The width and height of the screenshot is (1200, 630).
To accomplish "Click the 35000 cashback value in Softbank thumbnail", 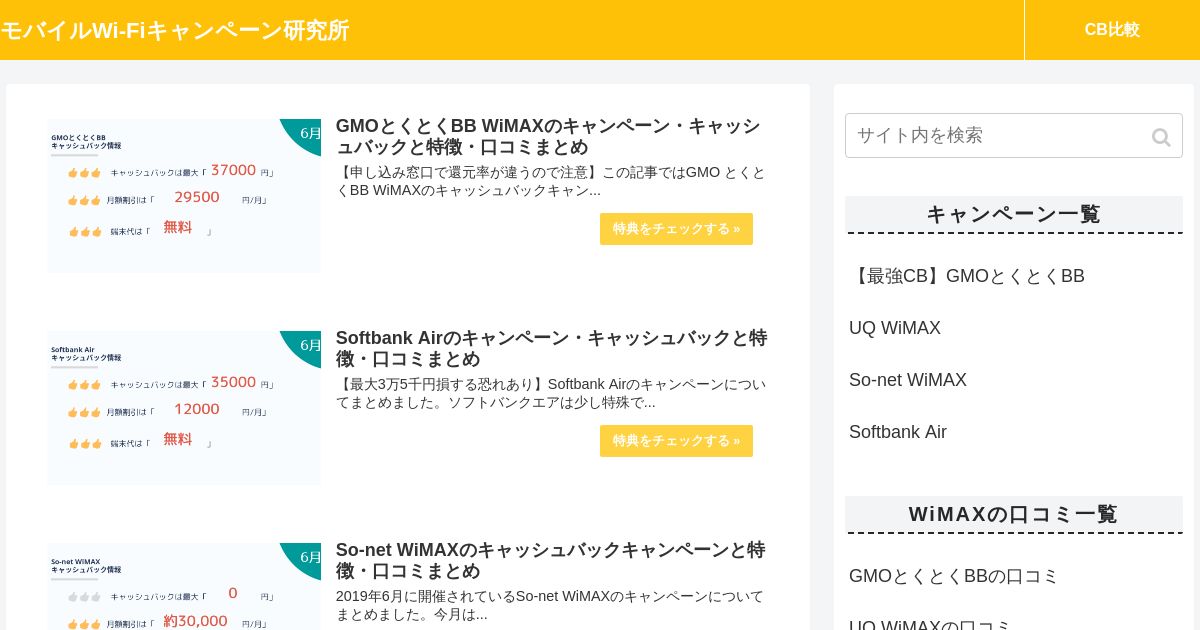I will click(233, 382).
